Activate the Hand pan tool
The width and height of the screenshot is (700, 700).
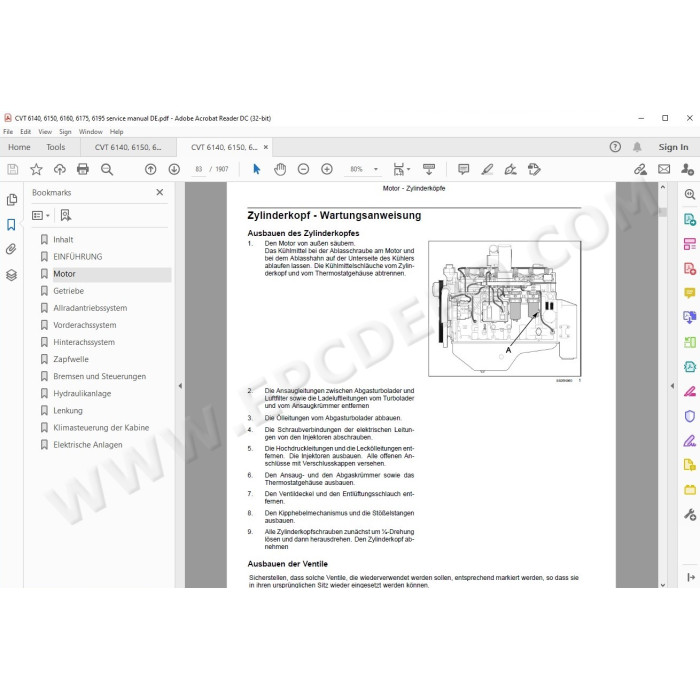pos(280,169)
